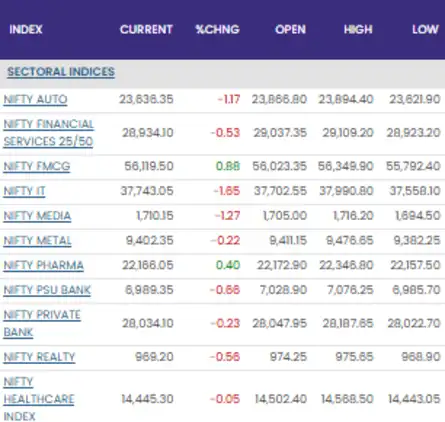Select NIFTY MEDIA open 1,705.00
The image size is (445, 422).
pyautogui.click(x=285, y=216)
